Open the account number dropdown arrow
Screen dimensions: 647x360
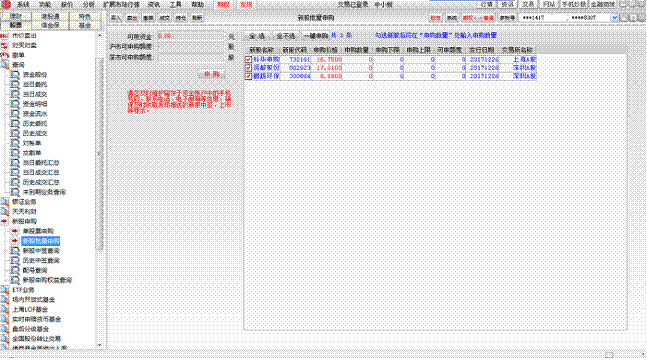614,18
